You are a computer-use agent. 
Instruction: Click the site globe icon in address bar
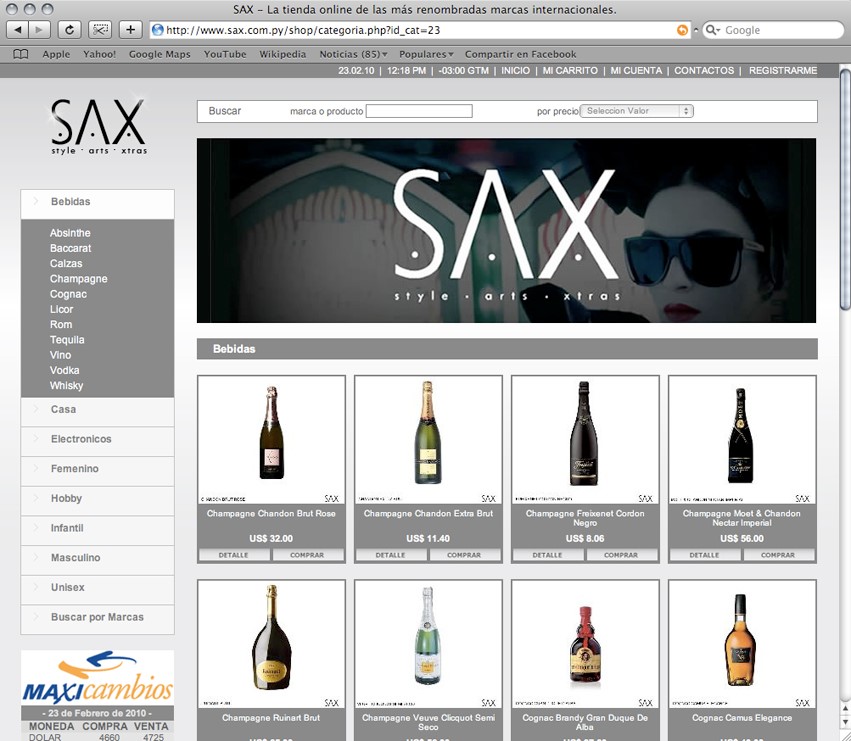pyautogui.click(x=157, y=30)
